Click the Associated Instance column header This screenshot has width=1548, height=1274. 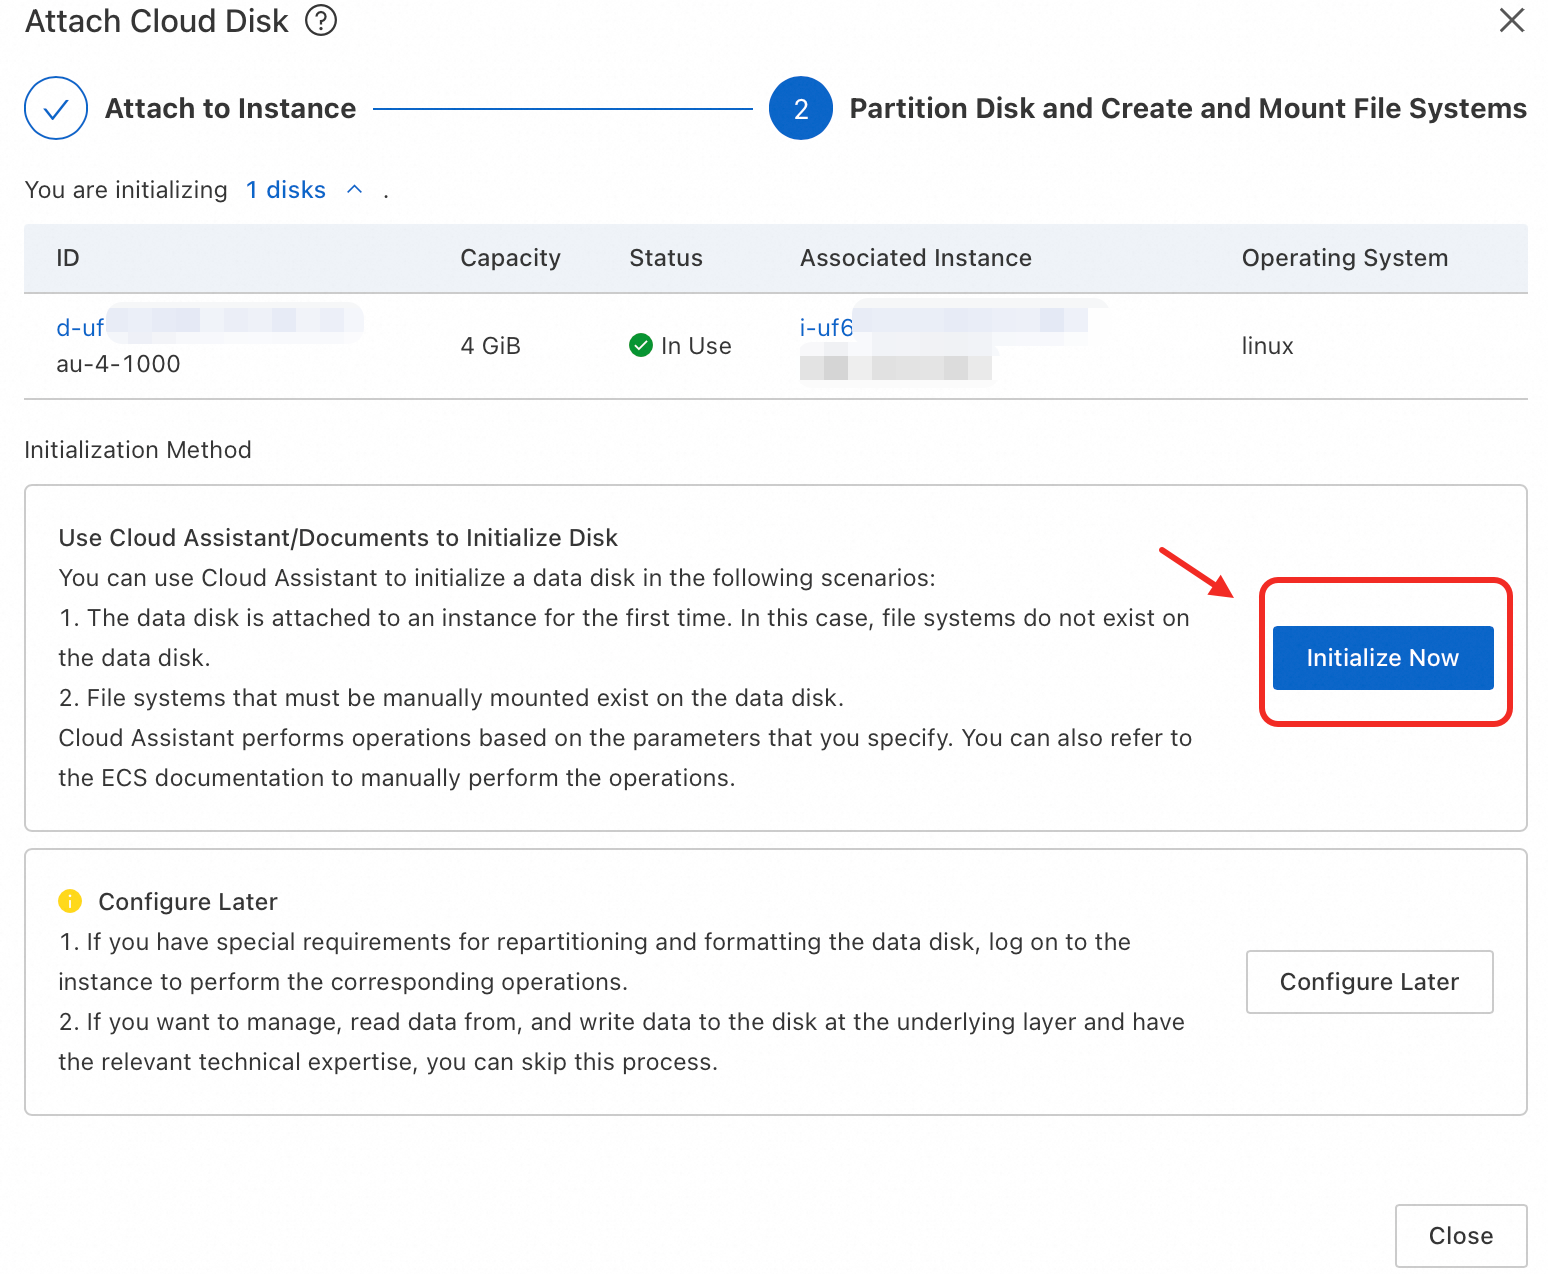click(915, 258)
